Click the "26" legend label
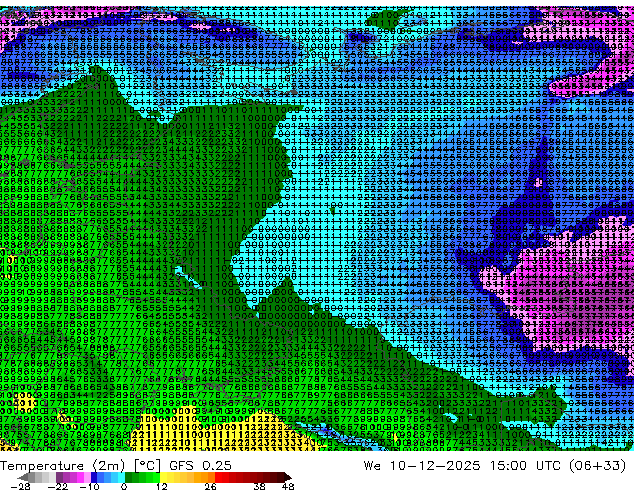Image resolution: width=634 pixels, height=490 pixels. tap(210, 486)
